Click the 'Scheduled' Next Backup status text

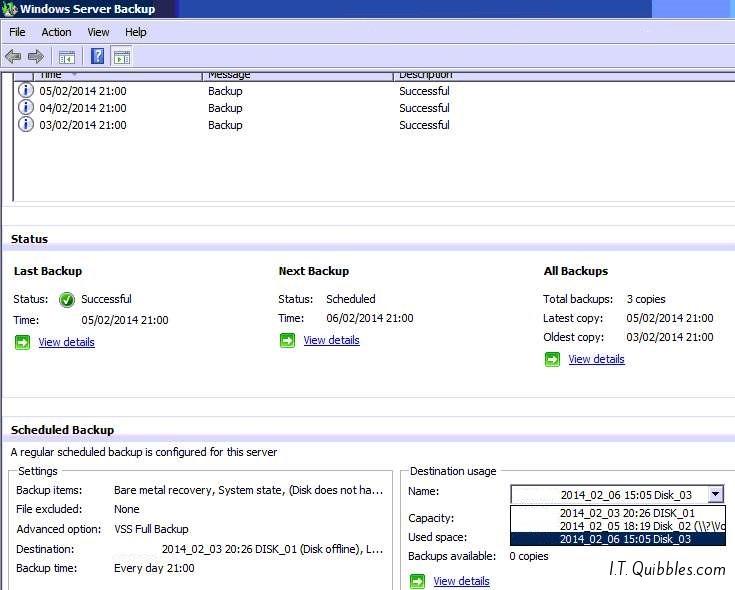(x=351, y=299)
